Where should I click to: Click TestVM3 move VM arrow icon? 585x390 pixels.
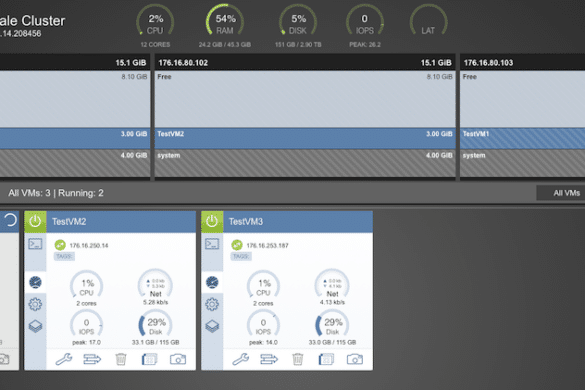coord(269,359)
